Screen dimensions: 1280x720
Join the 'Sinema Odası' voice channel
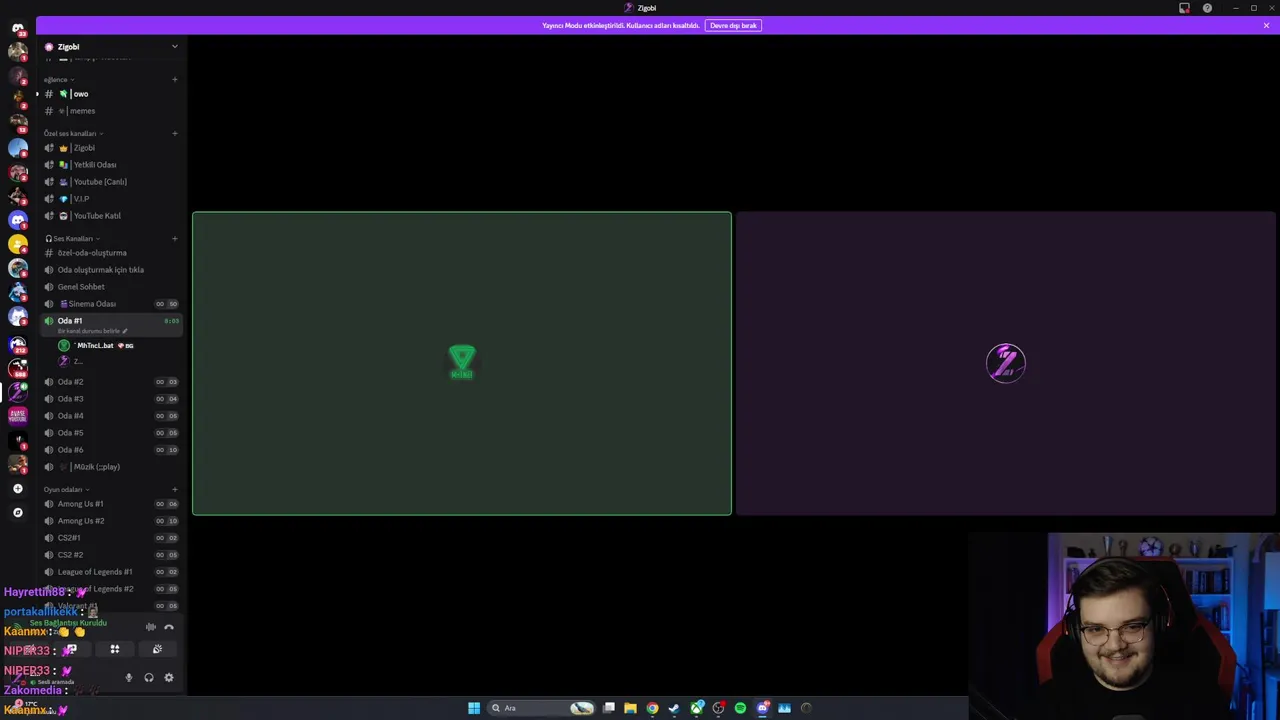pos(111,304)
